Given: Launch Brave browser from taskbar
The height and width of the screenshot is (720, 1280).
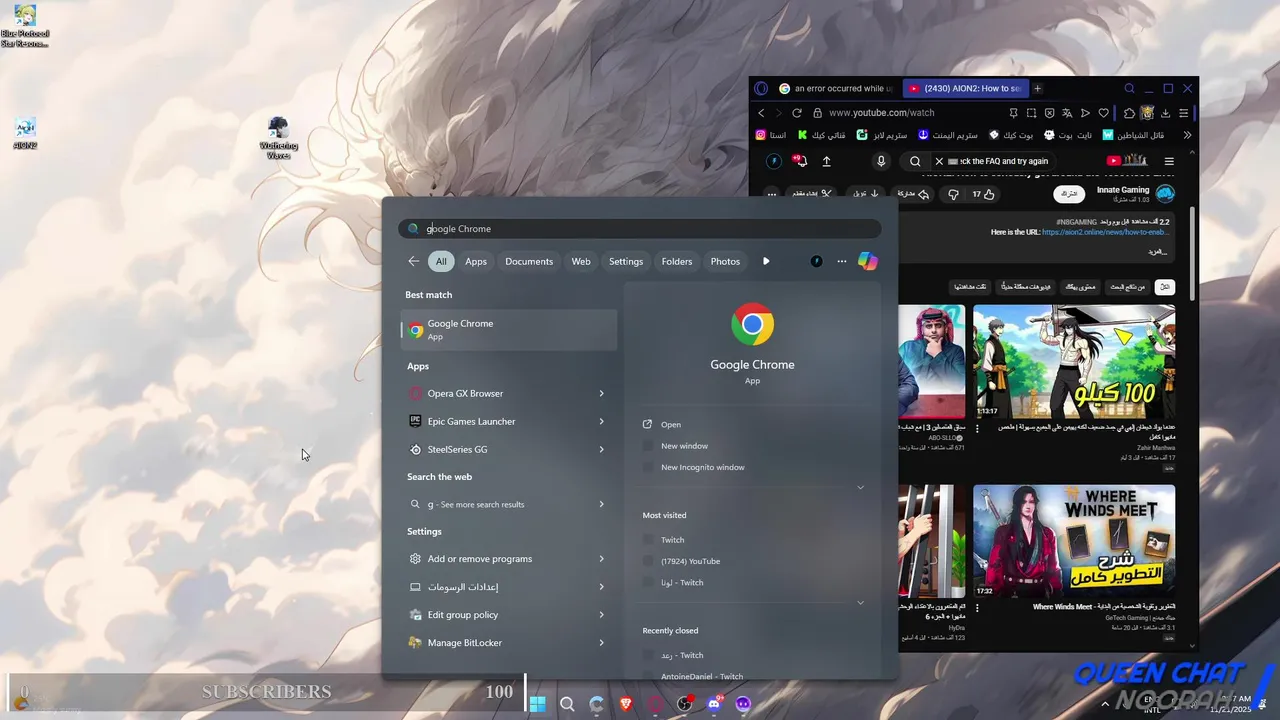Looking at the screenshot, I should pyautogui.click(x=626, y=704).
